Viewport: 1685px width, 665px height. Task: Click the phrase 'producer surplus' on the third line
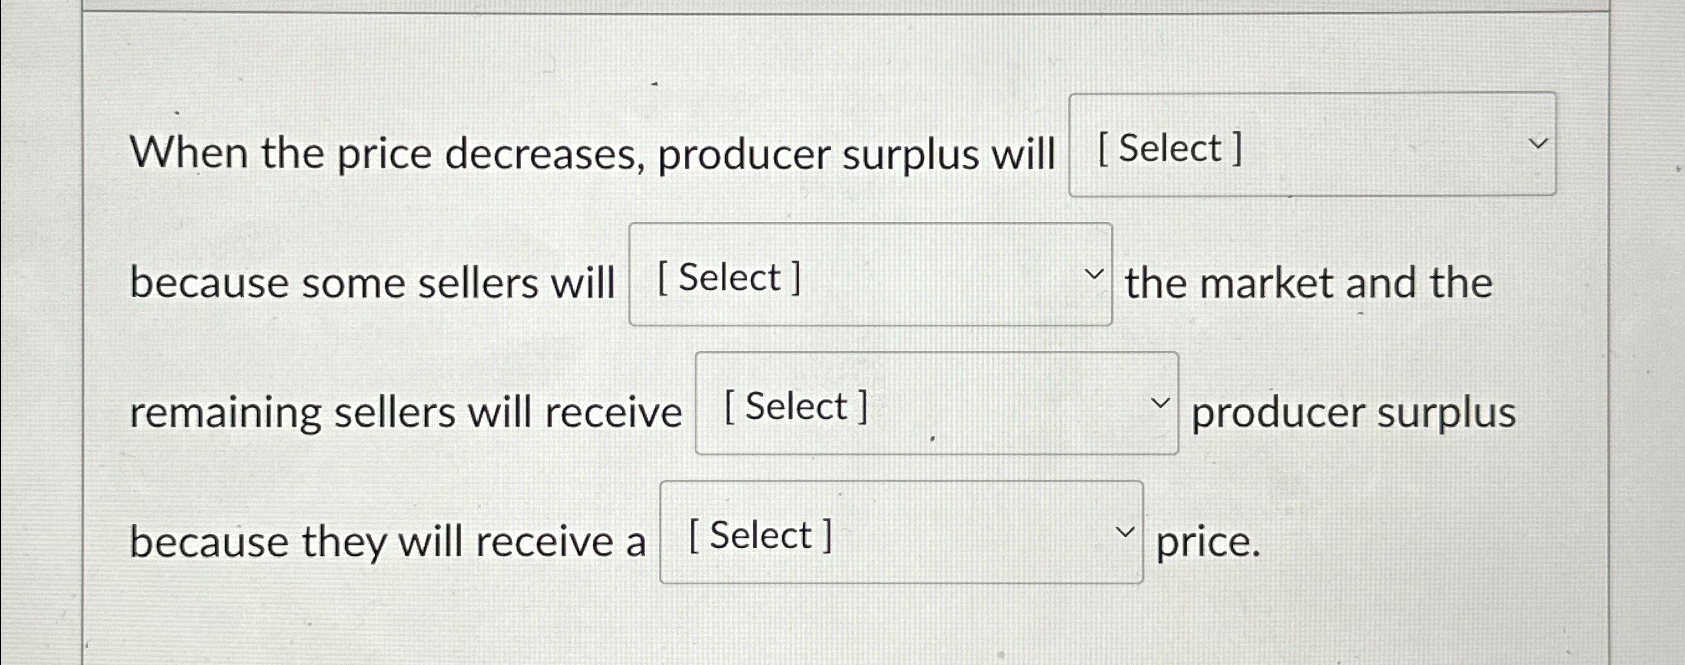point(1354,412)
